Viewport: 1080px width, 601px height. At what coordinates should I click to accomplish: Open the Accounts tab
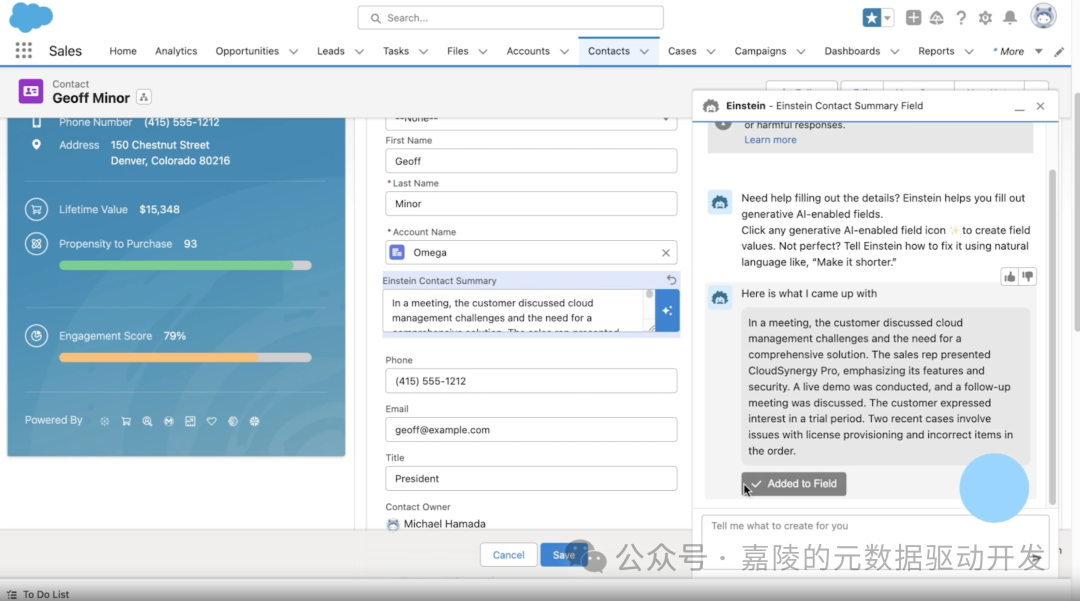528,51
